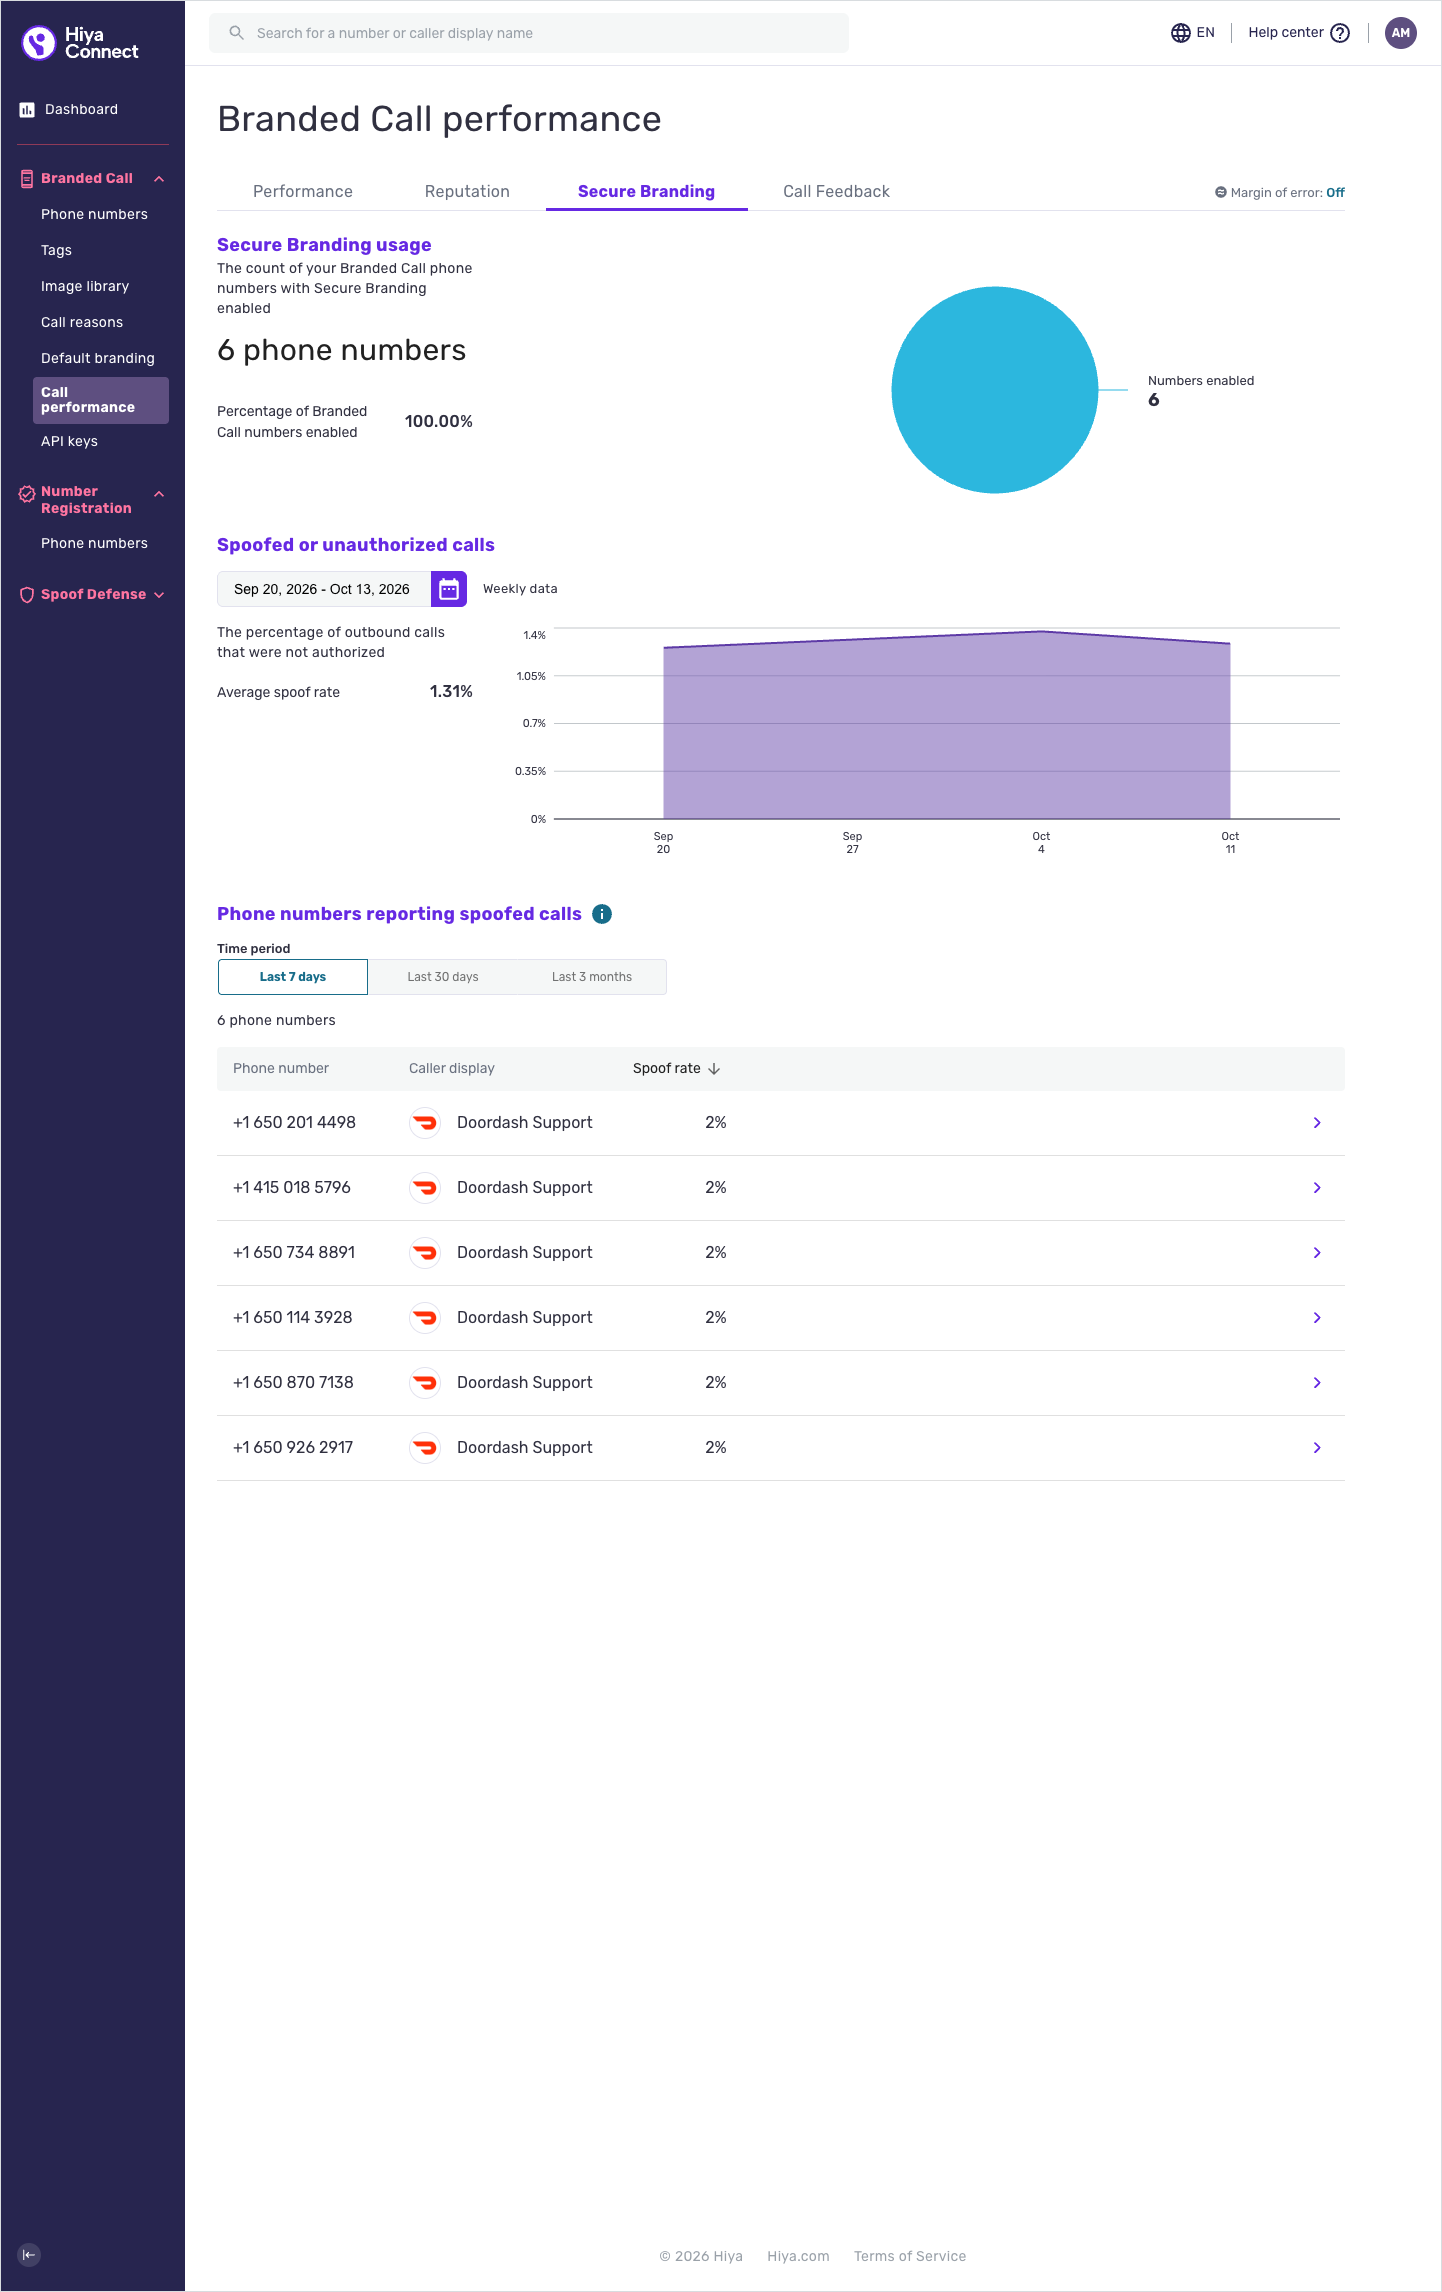This screenshot has width=1442, height=2292.
Task: Click the globe language icon
Action: click(1181, 33)
